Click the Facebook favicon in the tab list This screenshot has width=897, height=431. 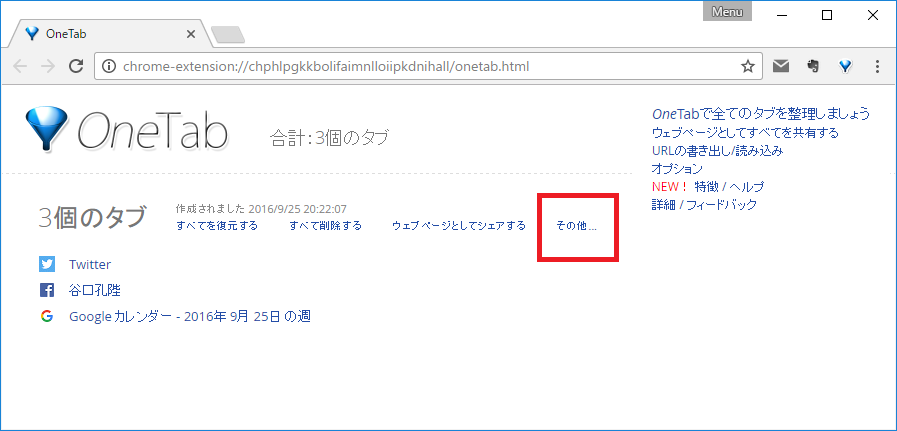tap(46, 290)
